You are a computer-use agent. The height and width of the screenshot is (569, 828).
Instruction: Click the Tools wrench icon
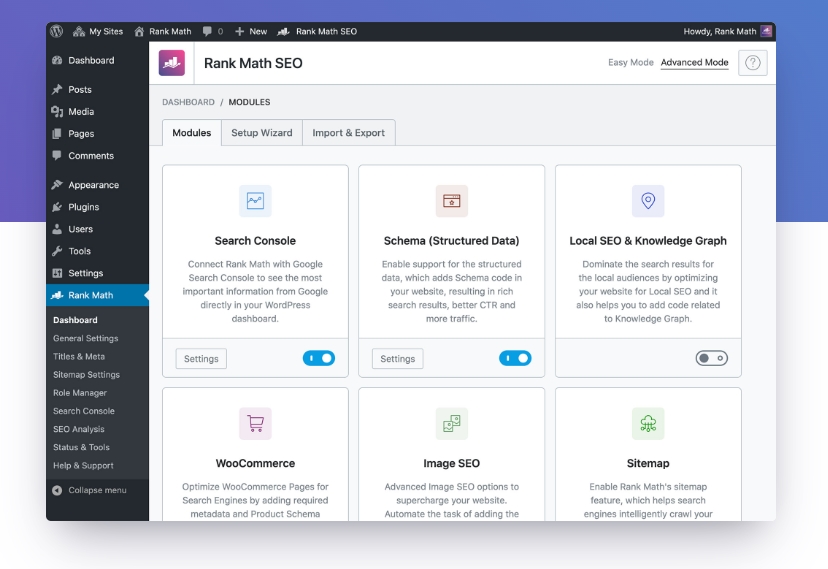pos(57,251)
